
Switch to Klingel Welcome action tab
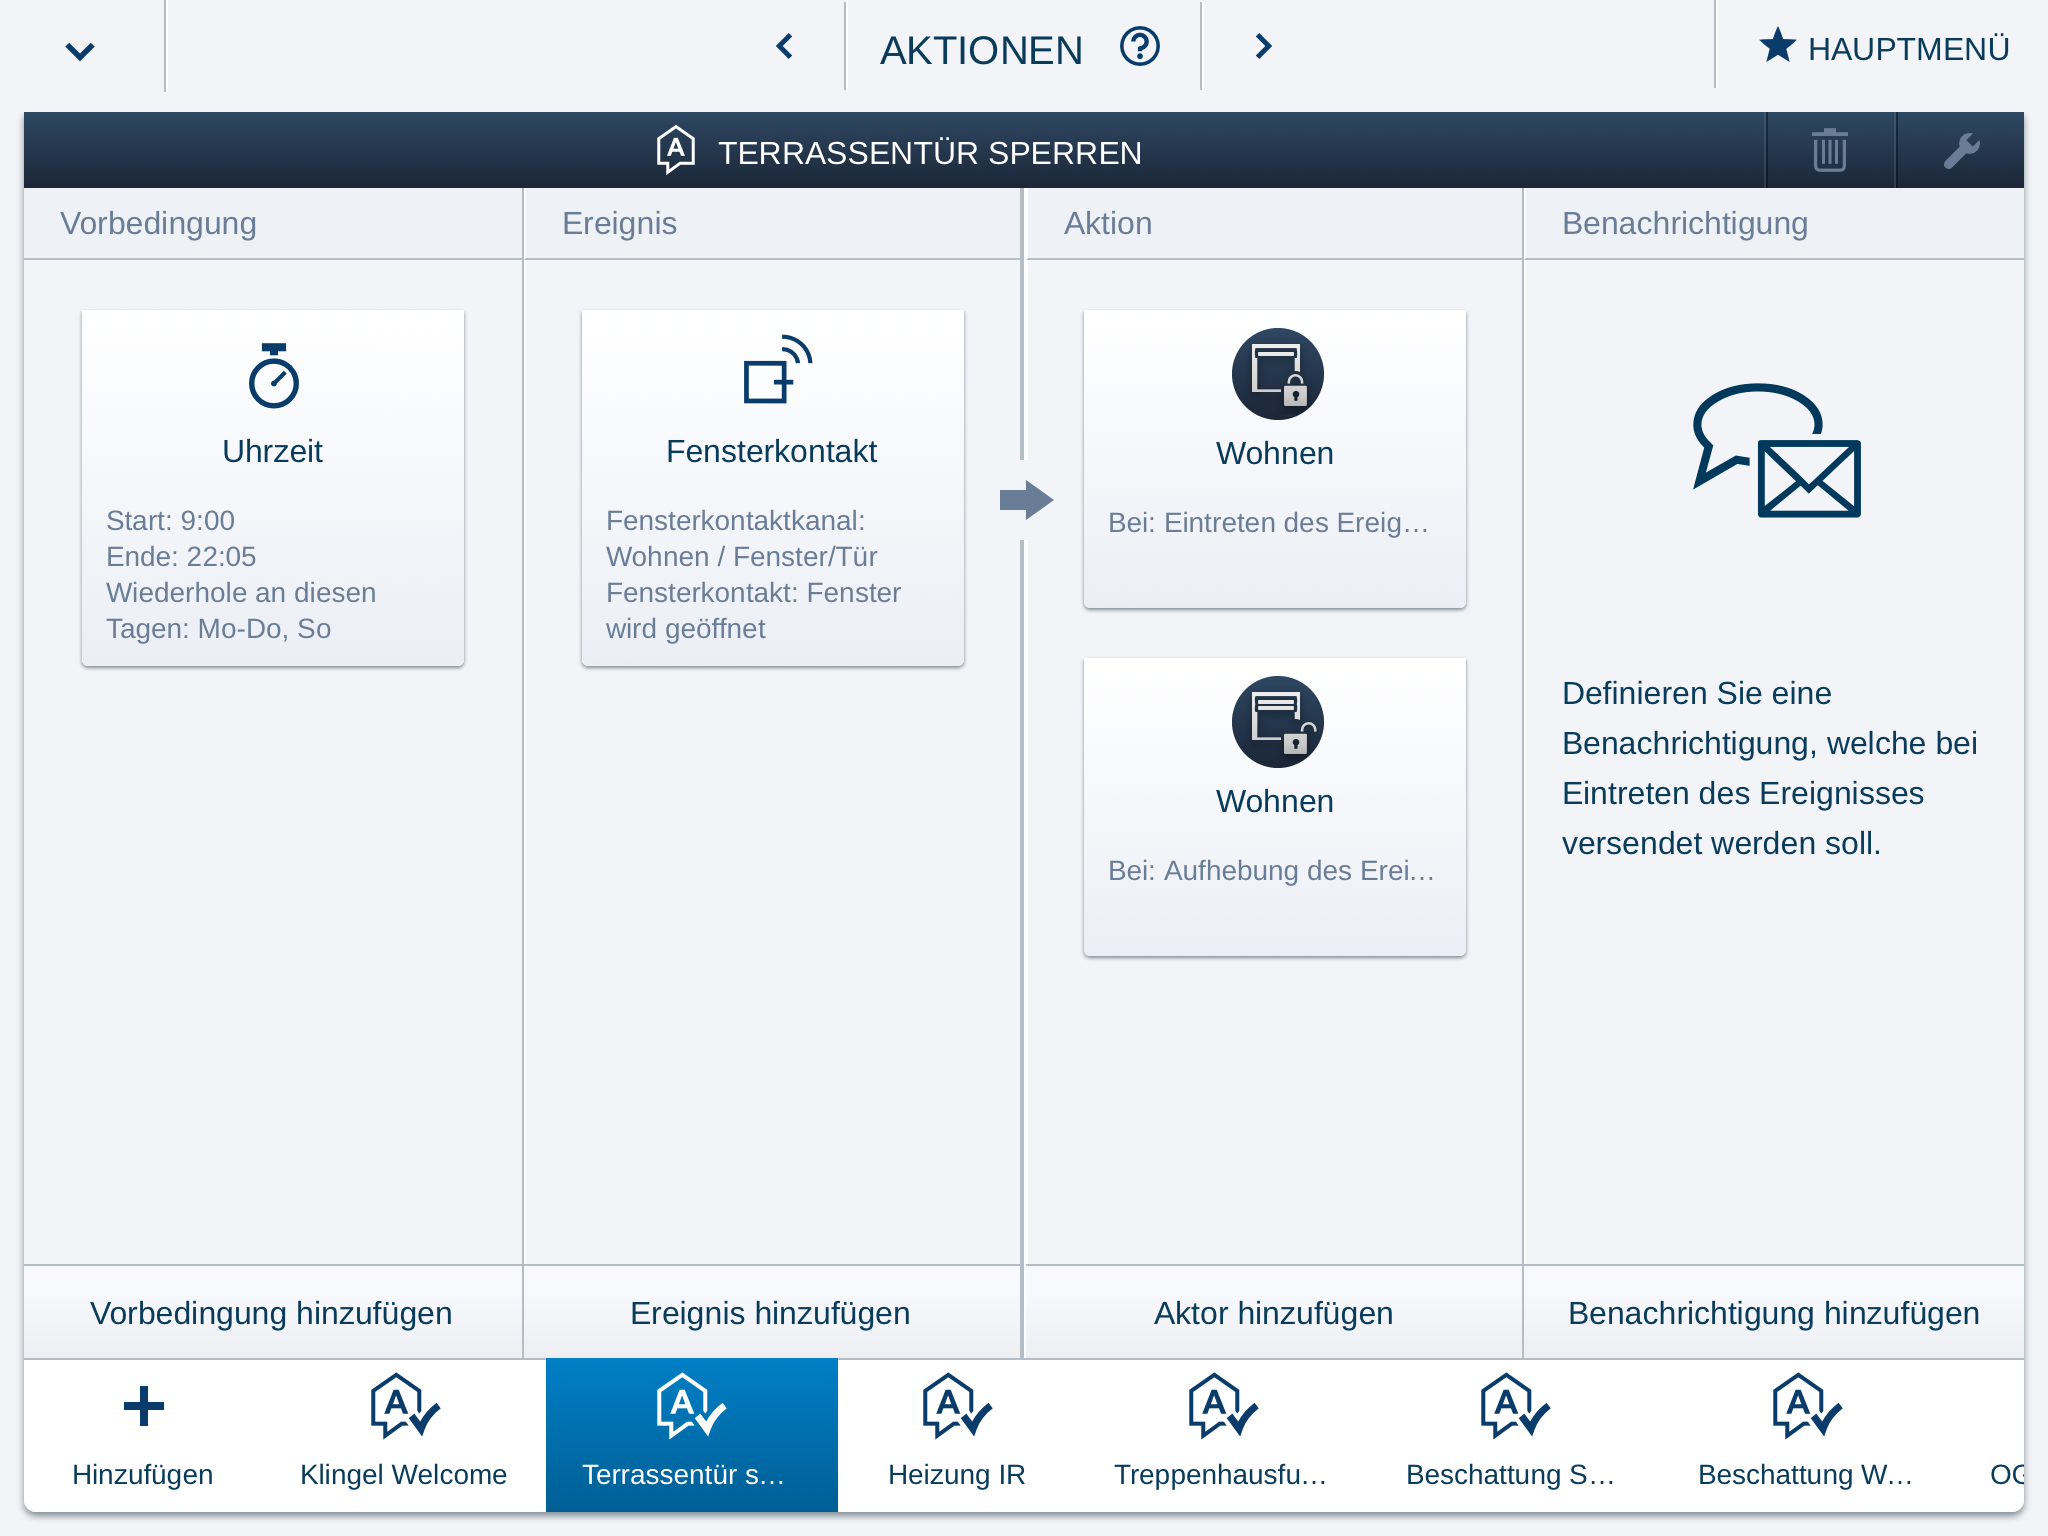[x=404, y=1434]
